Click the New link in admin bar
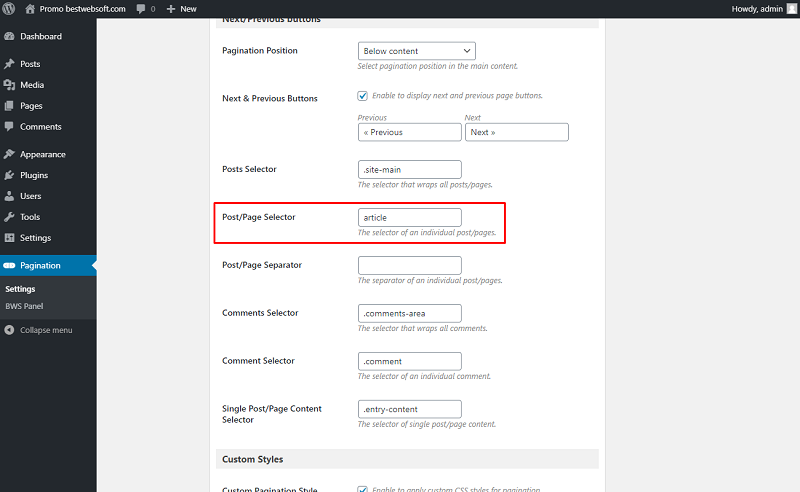 (188, 9)
